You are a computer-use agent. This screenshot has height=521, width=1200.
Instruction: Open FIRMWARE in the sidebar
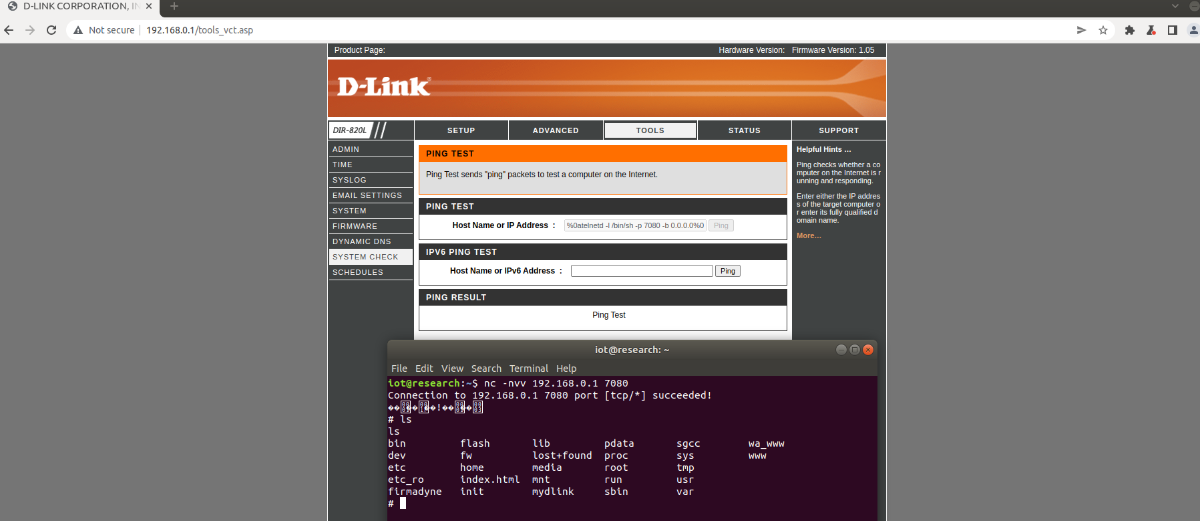tap(370, 226)
